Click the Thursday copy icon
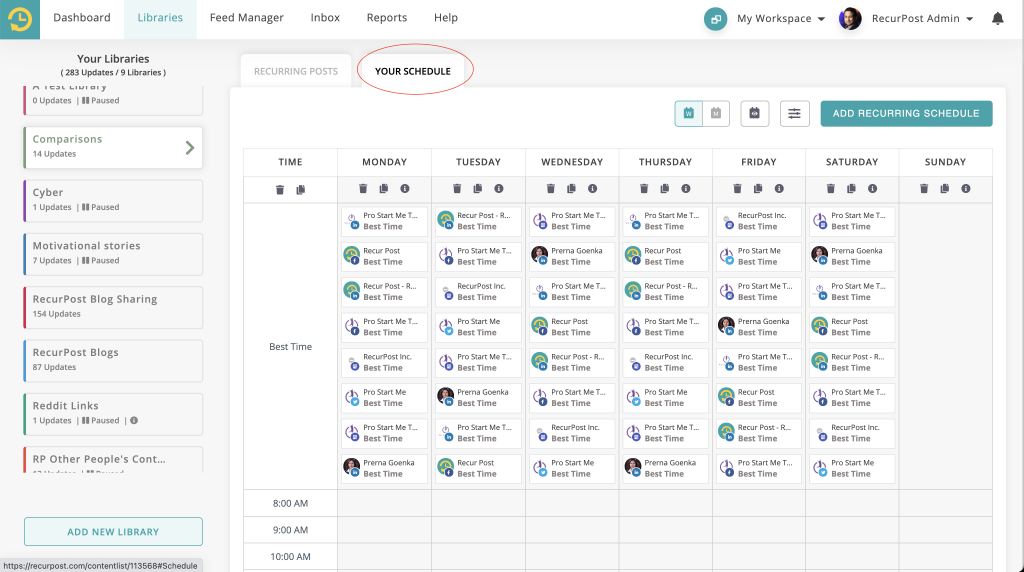The height and width of the screenshot is (572, 1024). pos(664,189)
